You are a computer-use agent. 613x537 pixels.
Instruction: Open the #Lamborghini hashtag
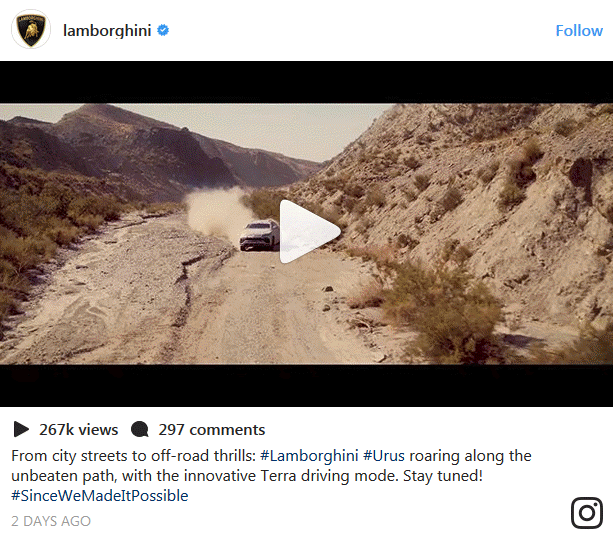coord(309,456)
